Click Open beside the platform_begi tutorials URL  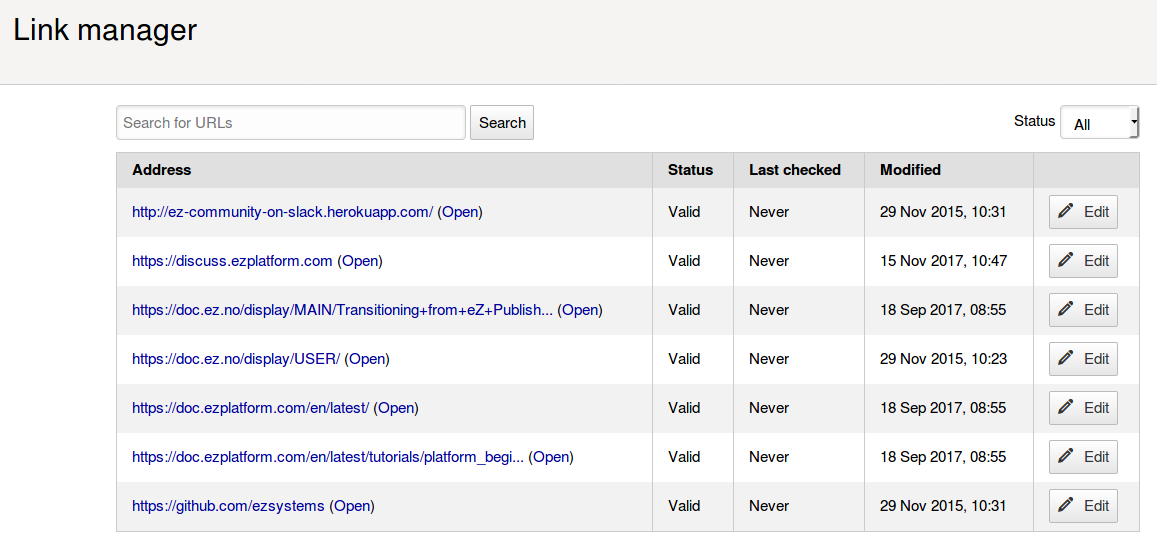(x=551, y=457)
